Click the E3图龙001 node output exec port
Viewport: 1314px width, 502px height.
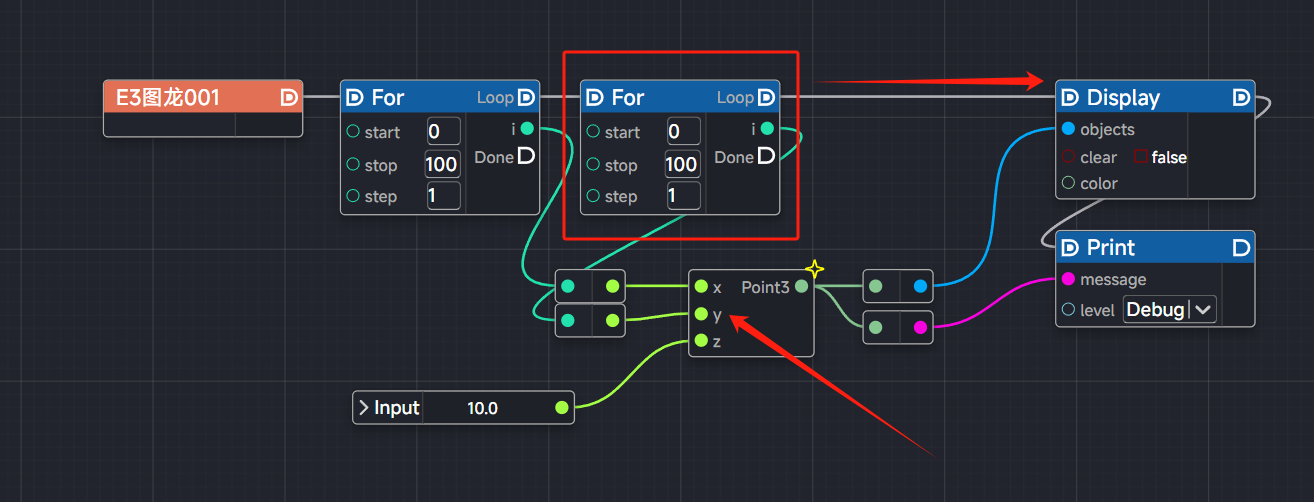pos(289,97)
